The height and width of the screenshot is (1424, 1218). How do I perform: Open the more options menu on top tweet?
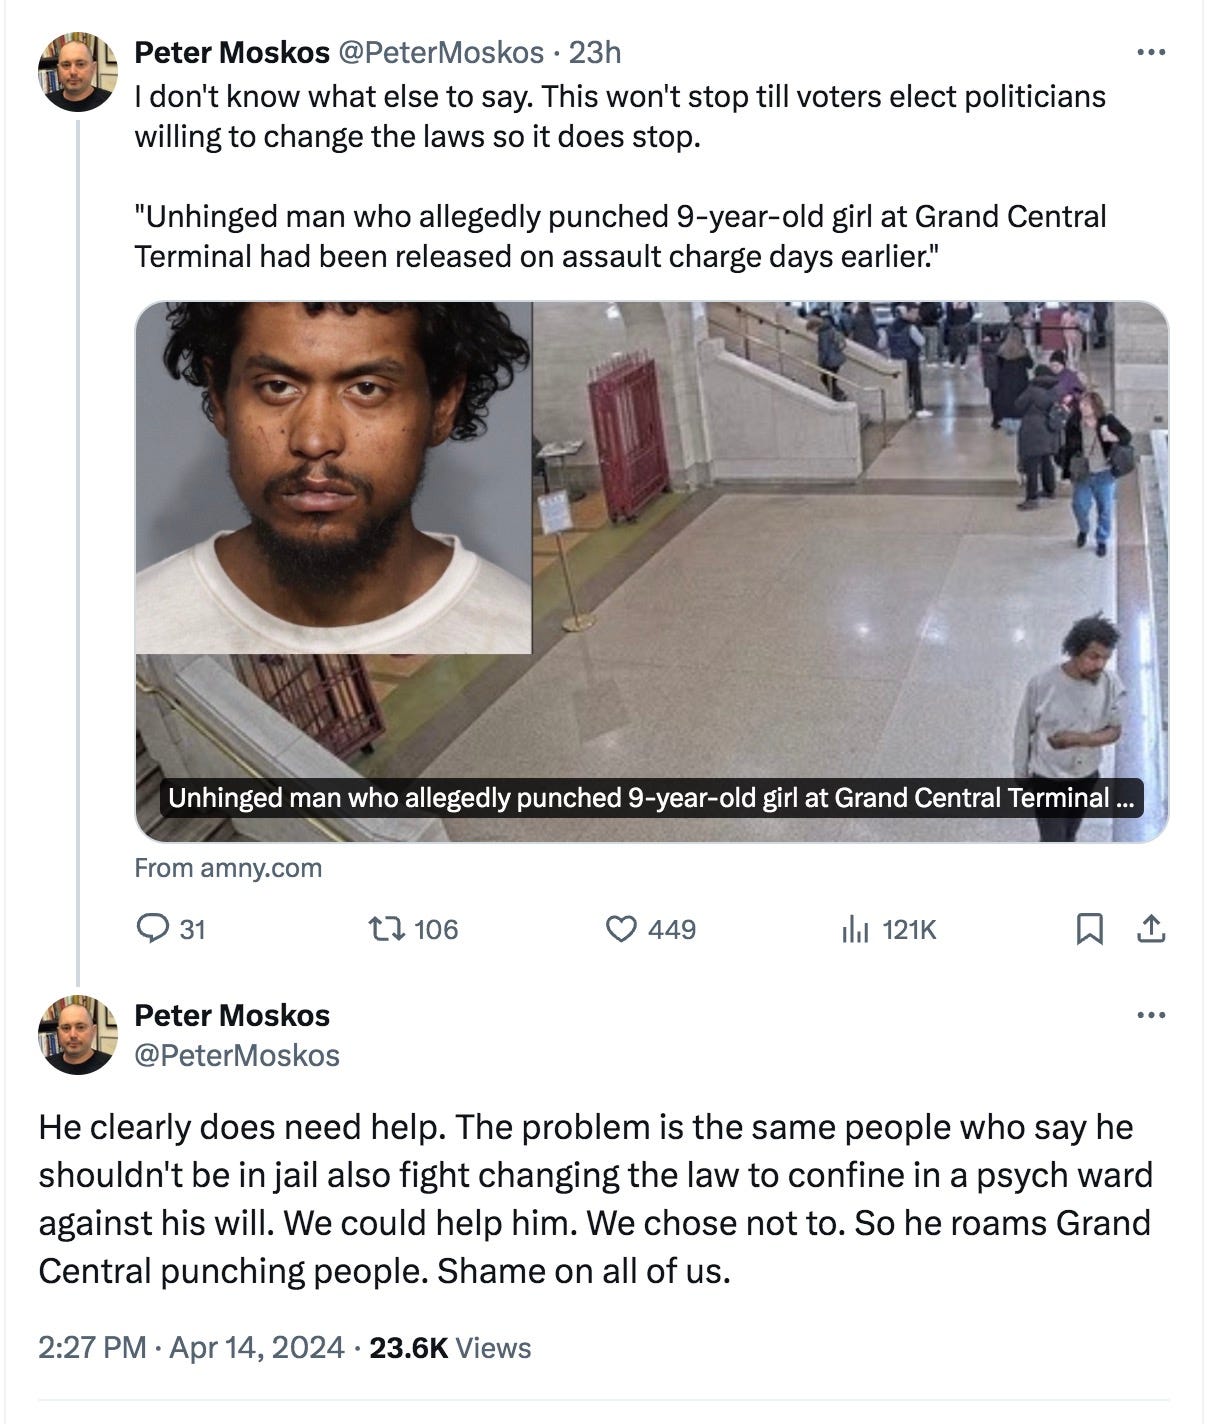(1151, 52)
